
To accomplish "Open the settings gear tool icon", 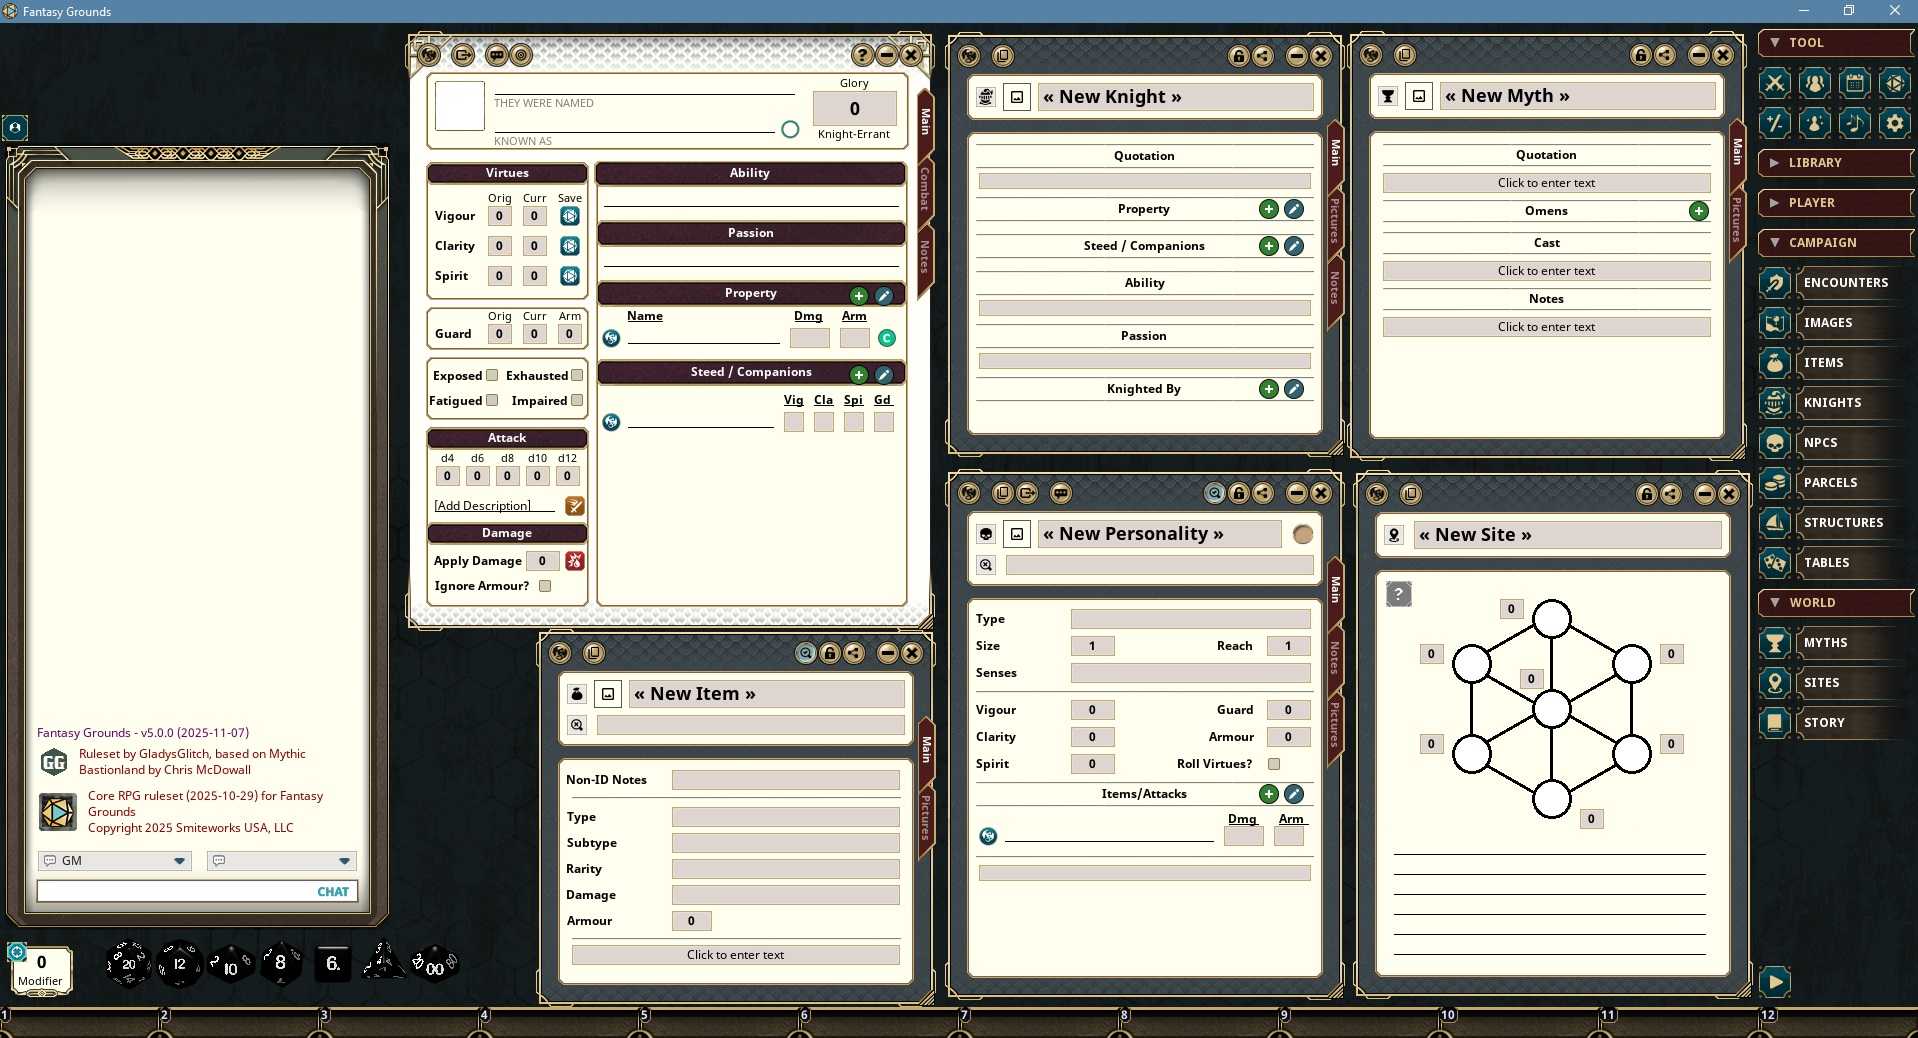I will pos(1894,123).
